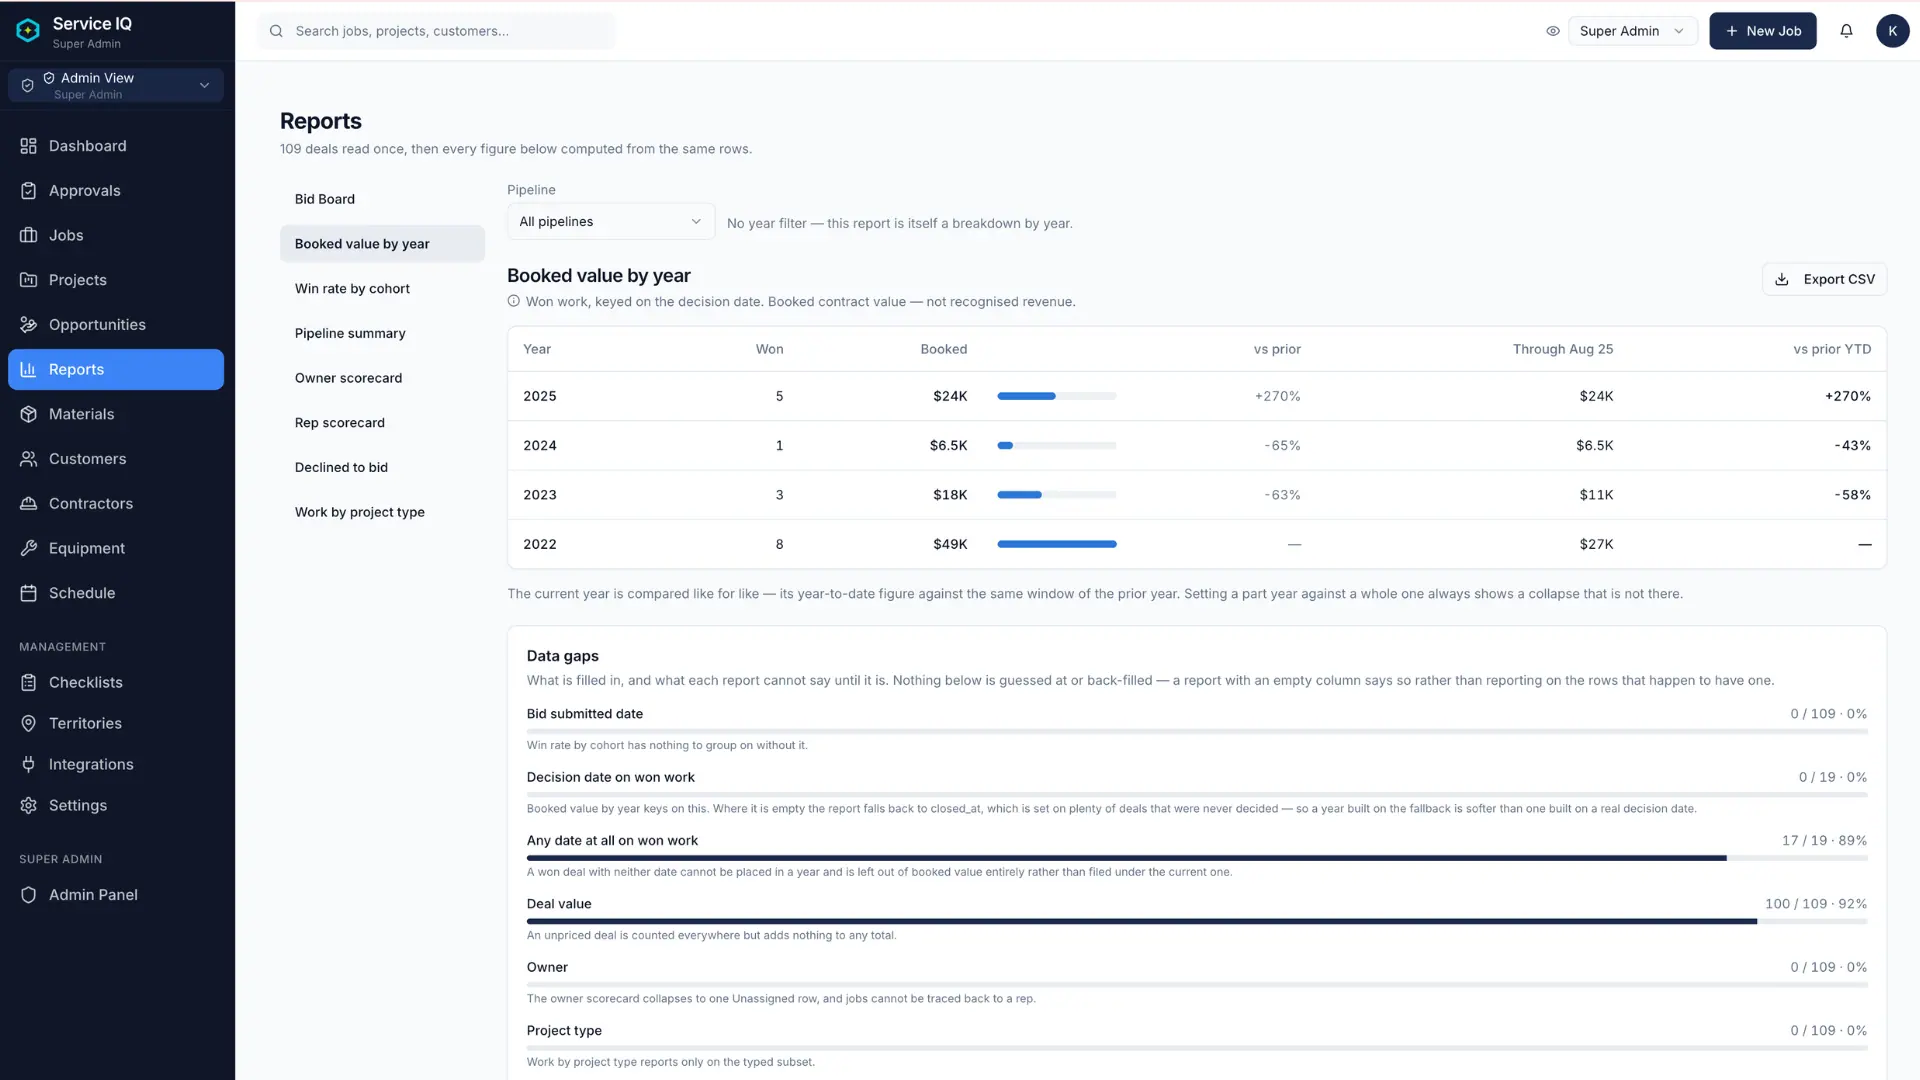Click the vs prior YTD column header

(1832, 349)
